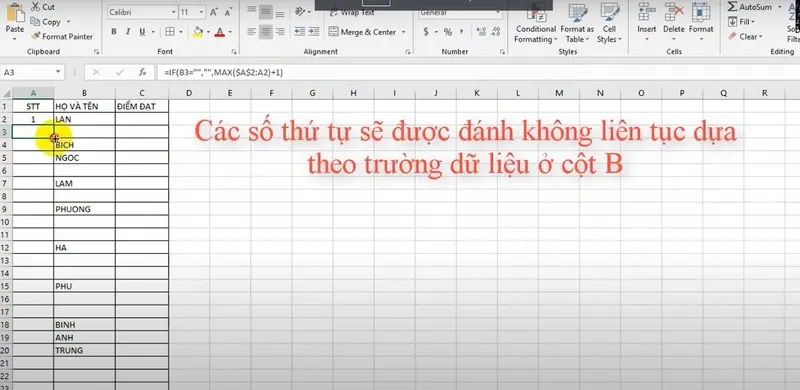Cancel formula entry X button
This screenshot has height=390, width=800.
pos(96,72)
